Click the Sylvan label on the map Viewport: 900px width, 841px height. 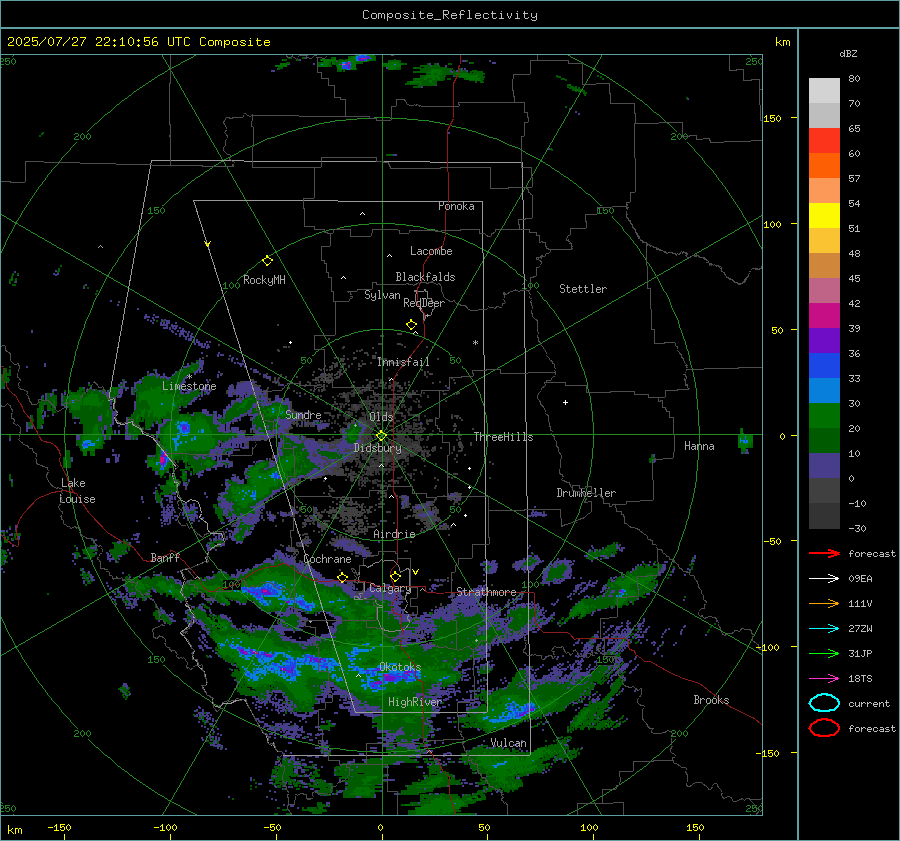coord(382,295)
